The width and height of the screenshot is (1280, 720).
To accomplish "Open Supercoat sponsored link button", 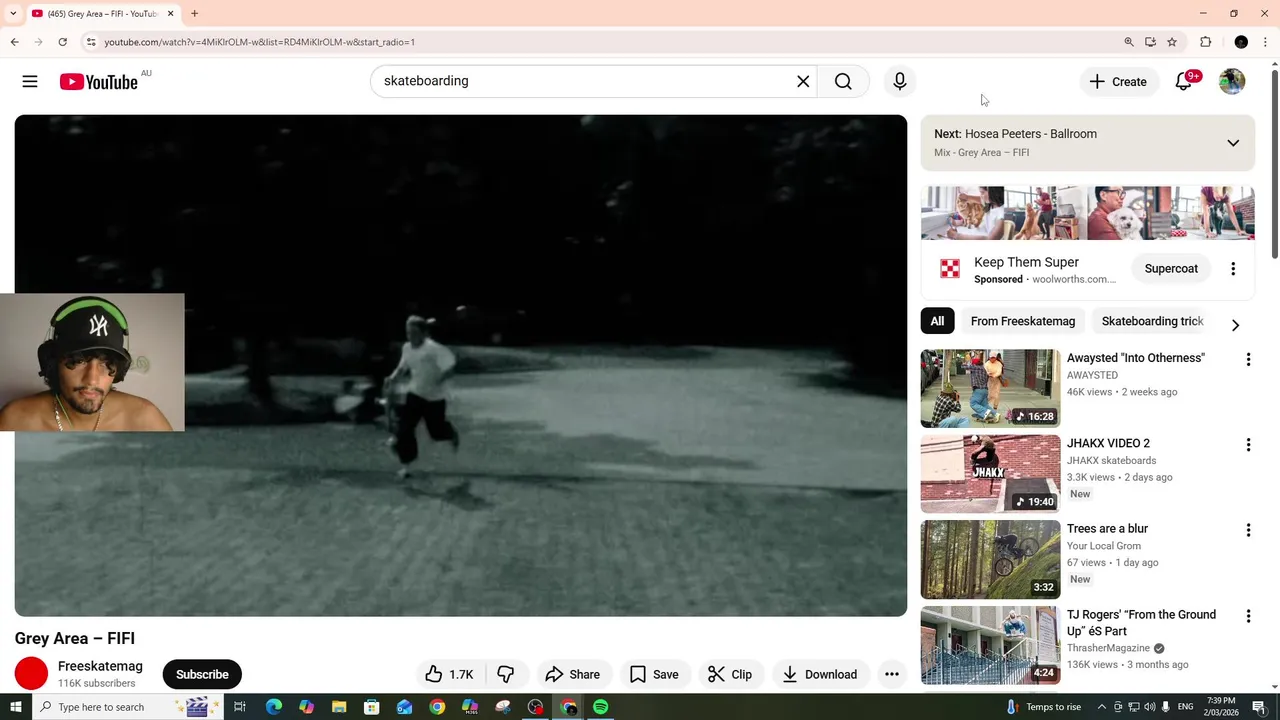I will point(1171,268).
